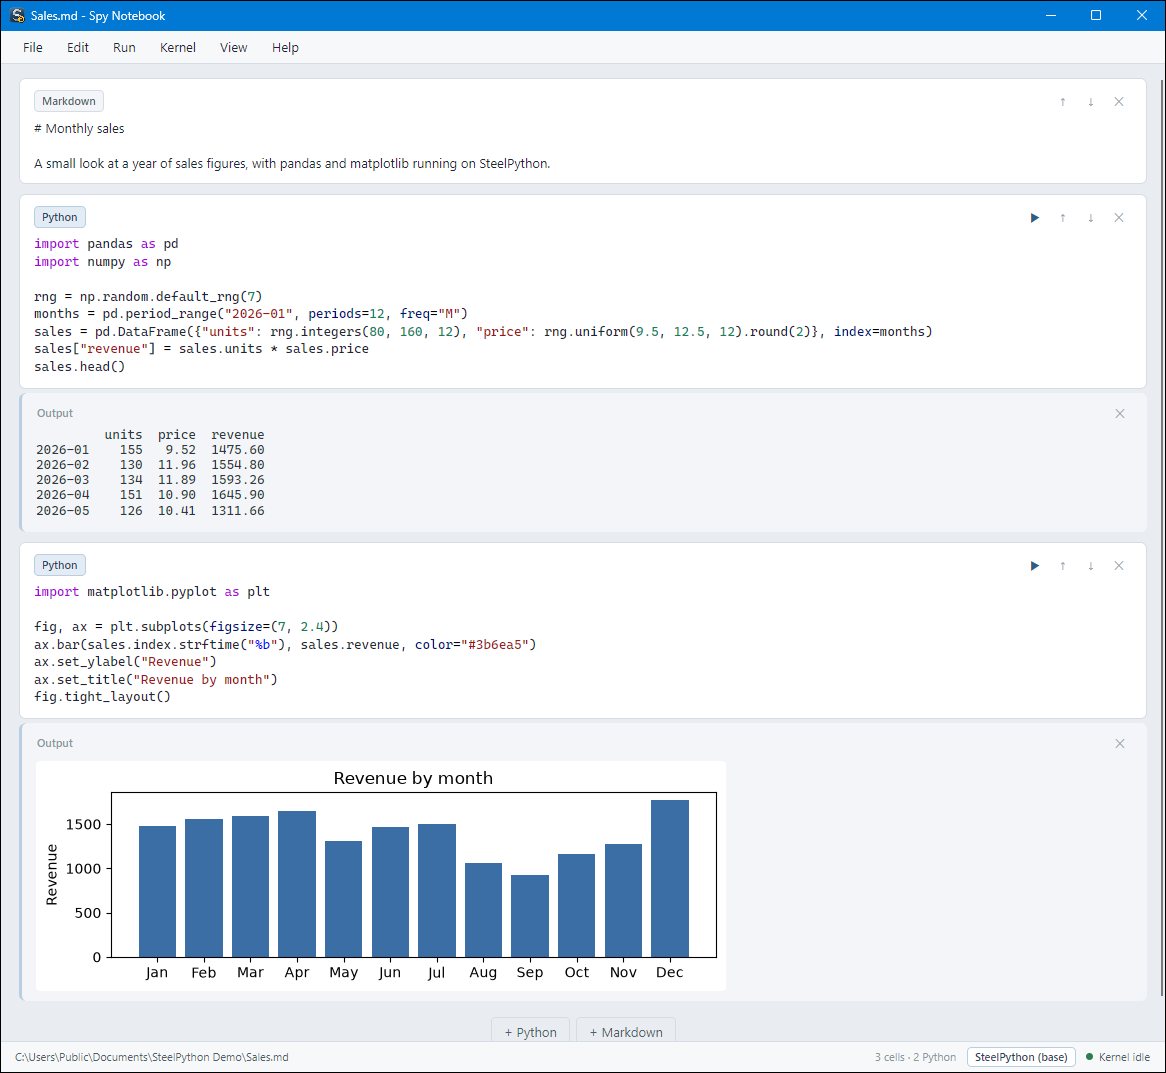Add a new Markdown cell
The image size is (1166, 1073).
[625, 1032]
